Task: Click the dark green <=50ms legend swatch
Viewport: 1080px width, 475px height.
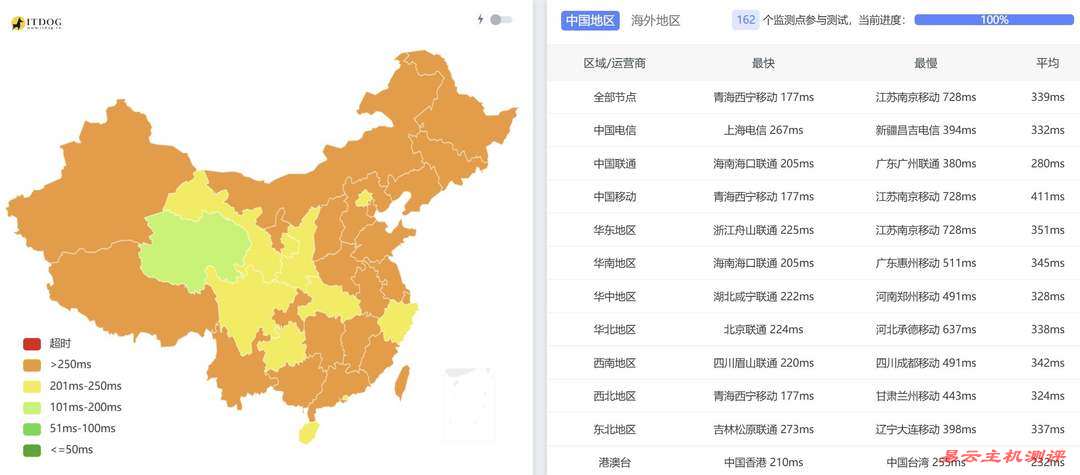Action: [x=32, y=450]
